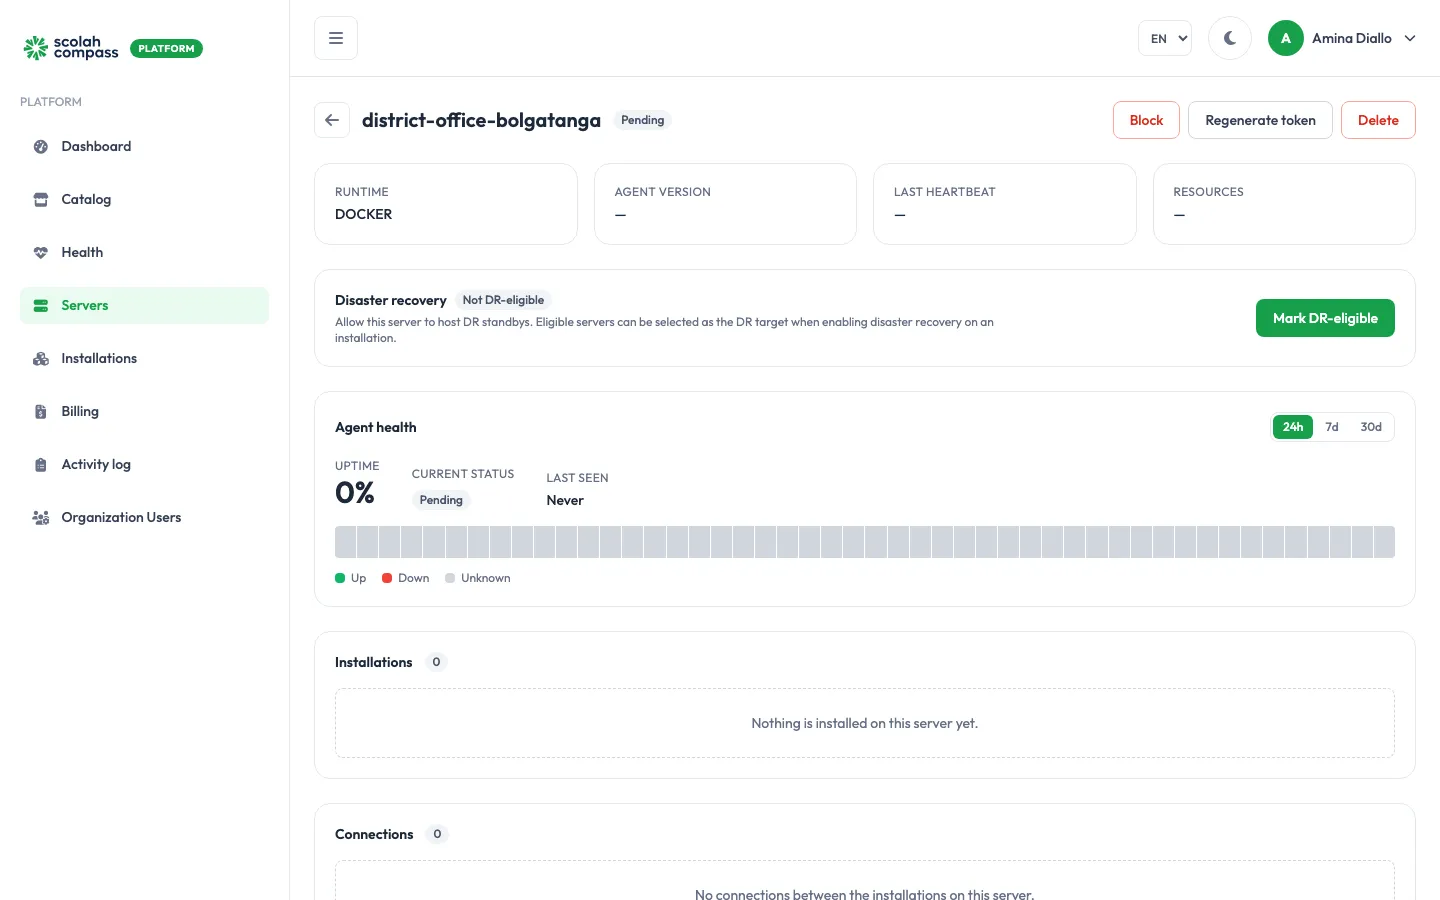This screenshot has height=900, width=1440.
Task: Open Installations in sidebar
Action: 144,358
